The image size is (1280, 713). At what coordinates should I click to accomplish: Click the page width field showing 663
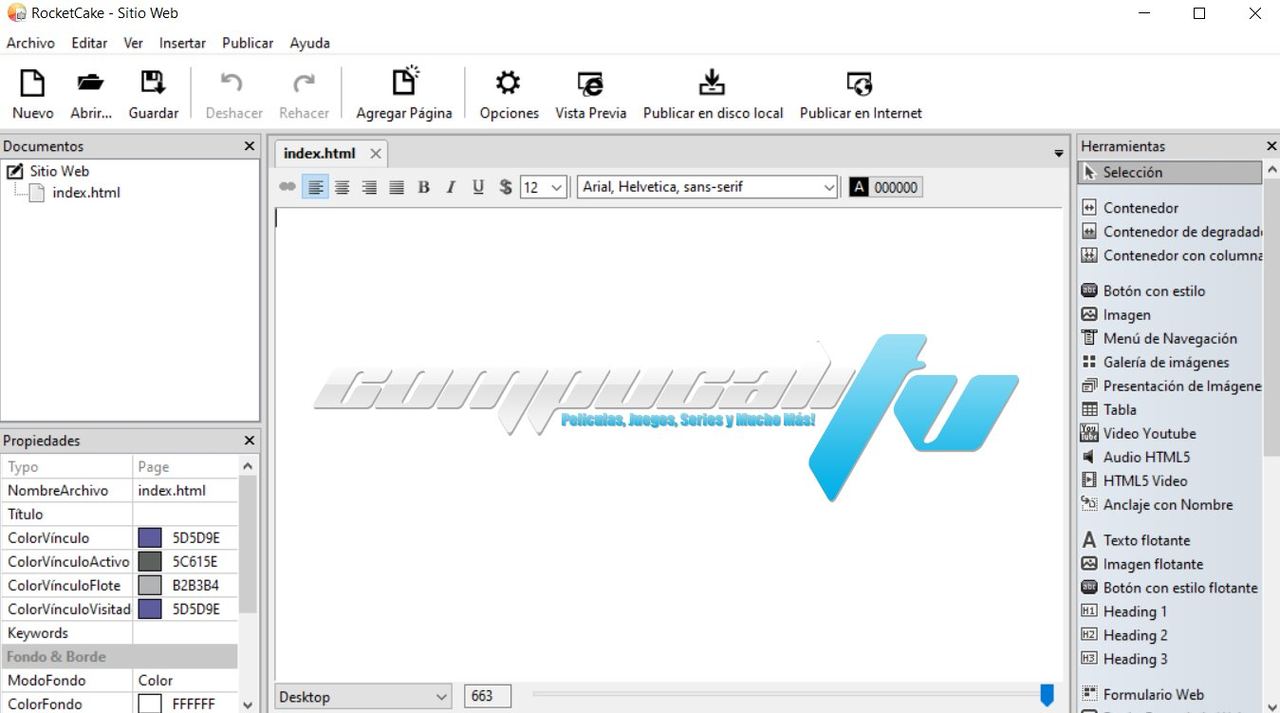coord(488,696)
